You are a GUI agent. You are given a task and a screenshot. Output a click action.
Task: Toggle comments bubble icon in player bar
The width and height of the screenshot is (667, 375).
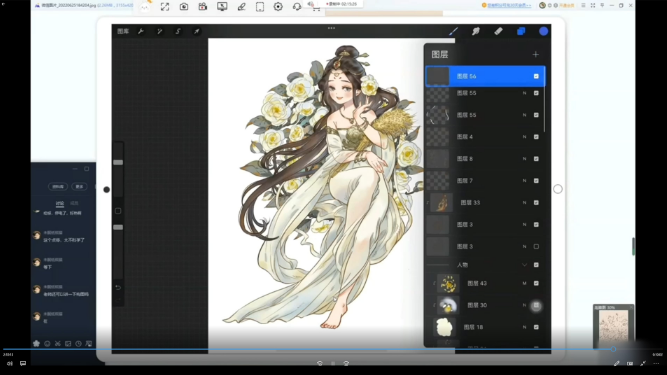pyautogui.click(x=23, y=364)
